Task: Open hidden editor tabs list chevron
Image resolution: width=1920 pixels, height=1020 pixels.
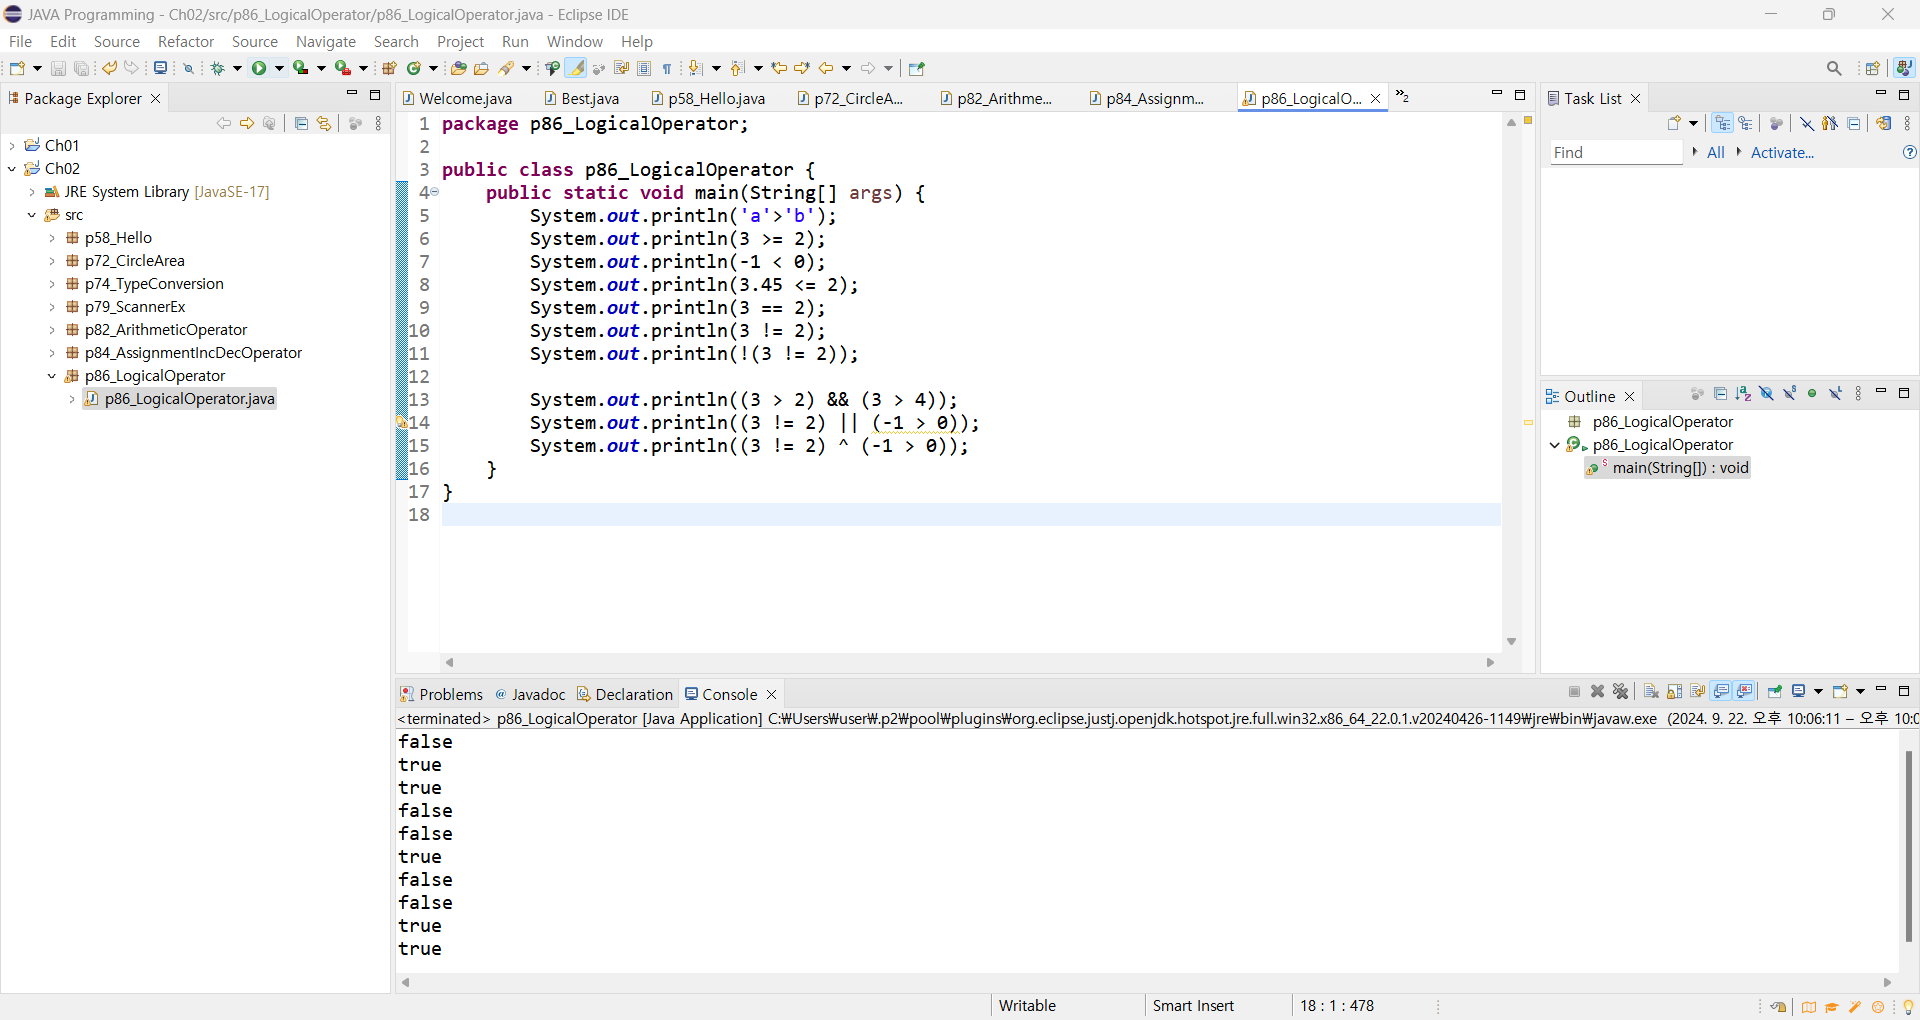Action: 1402,96
